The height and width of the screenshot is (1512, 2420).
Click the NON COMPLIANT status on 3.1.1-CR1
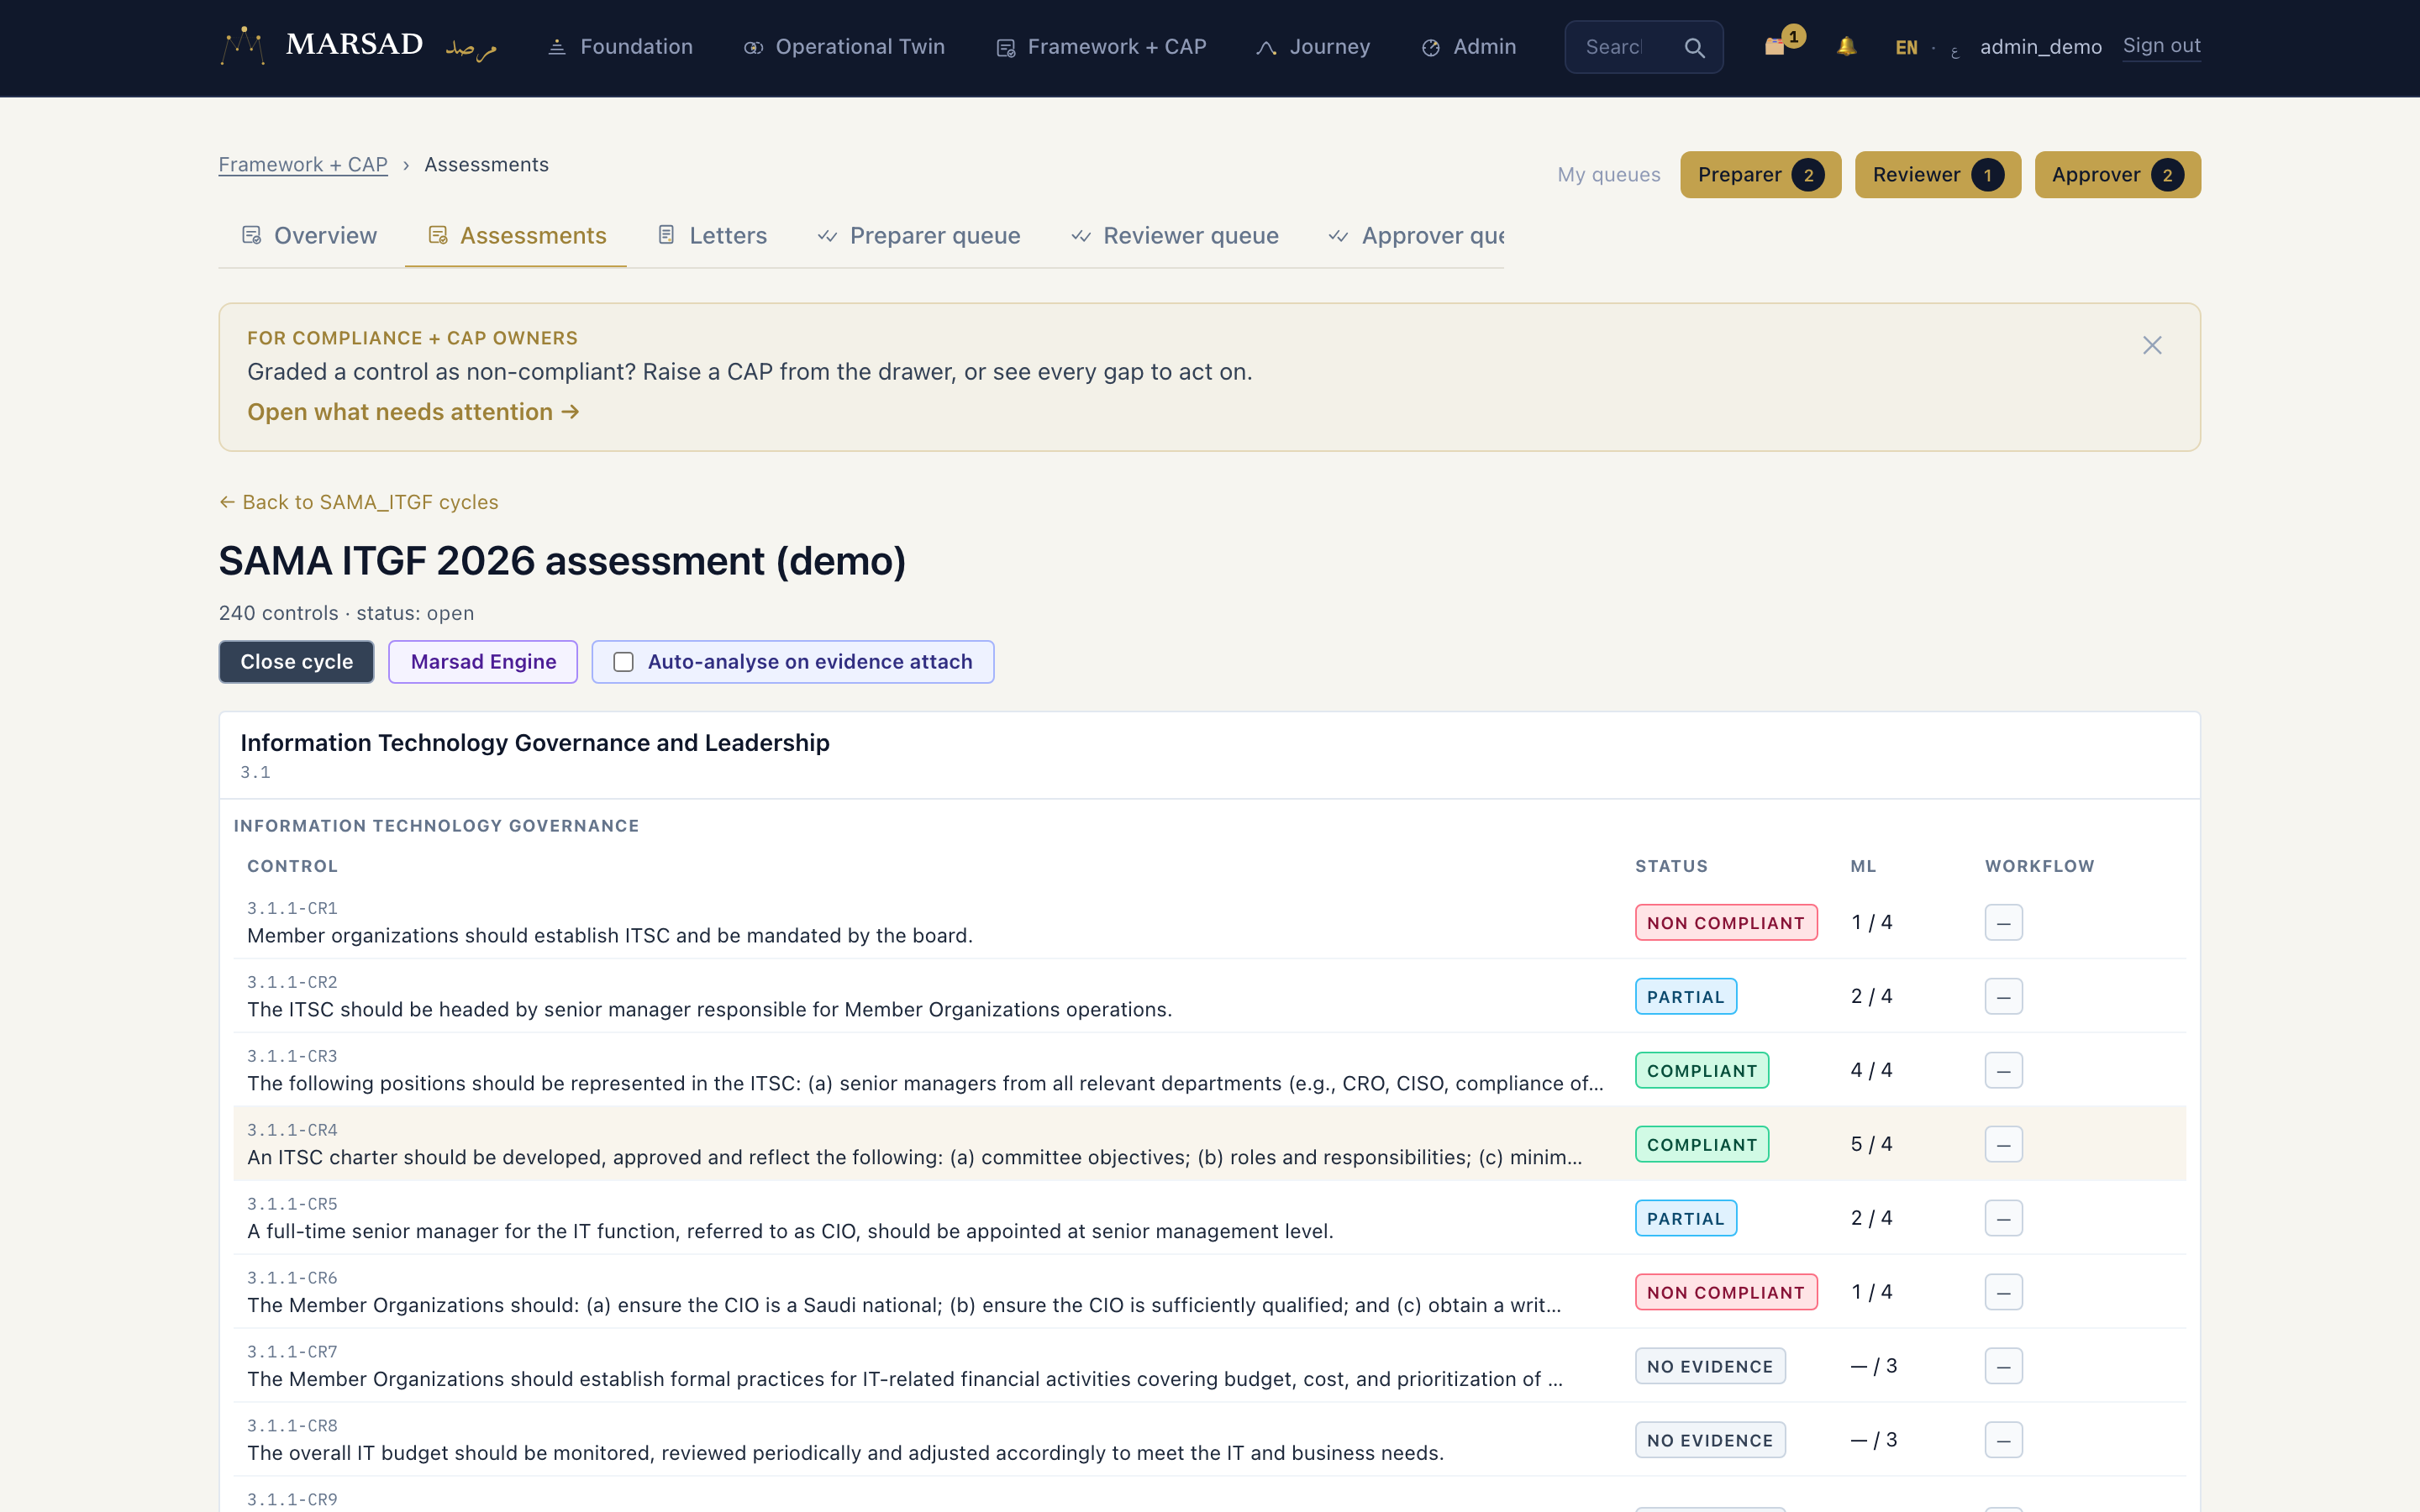(1726, 922)
